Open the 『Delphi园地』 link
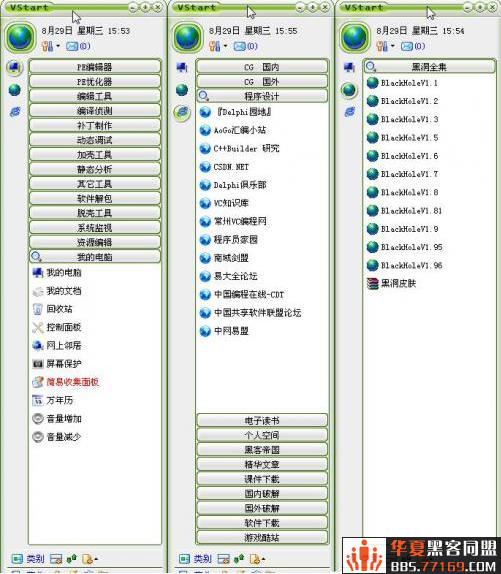The image size is (501, 574). pos(235,112)
